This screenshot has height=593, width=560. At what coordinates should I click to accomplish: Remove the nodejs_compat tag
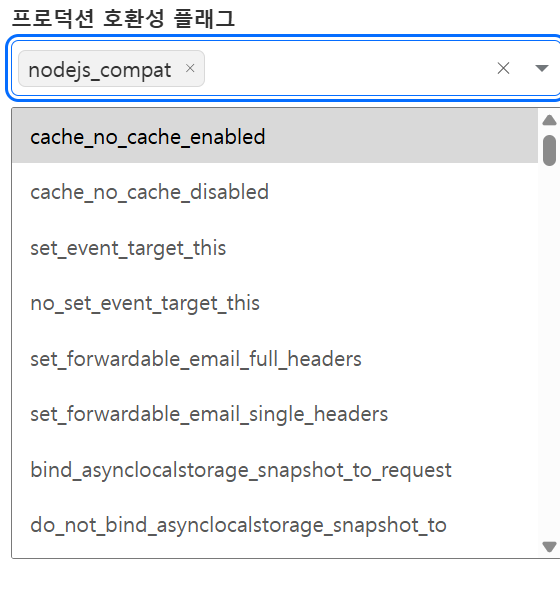190,68
